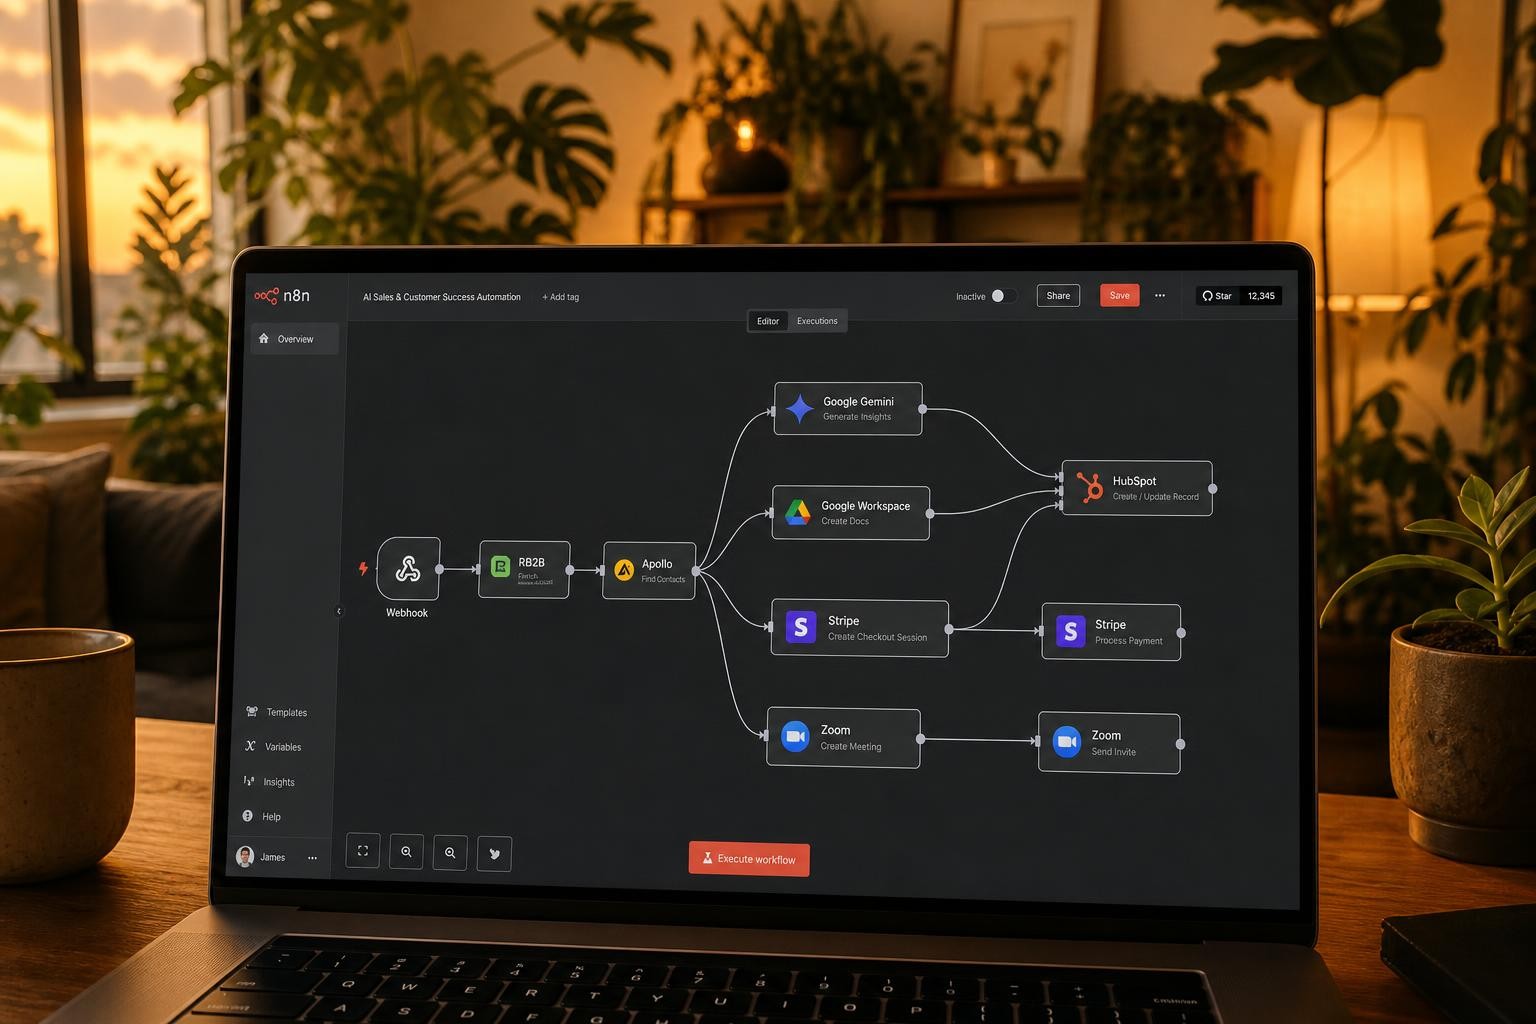This screenshot has width=1536, height=1024.
Task: Select the HubSpot node icon
Action: [1089, 487]
